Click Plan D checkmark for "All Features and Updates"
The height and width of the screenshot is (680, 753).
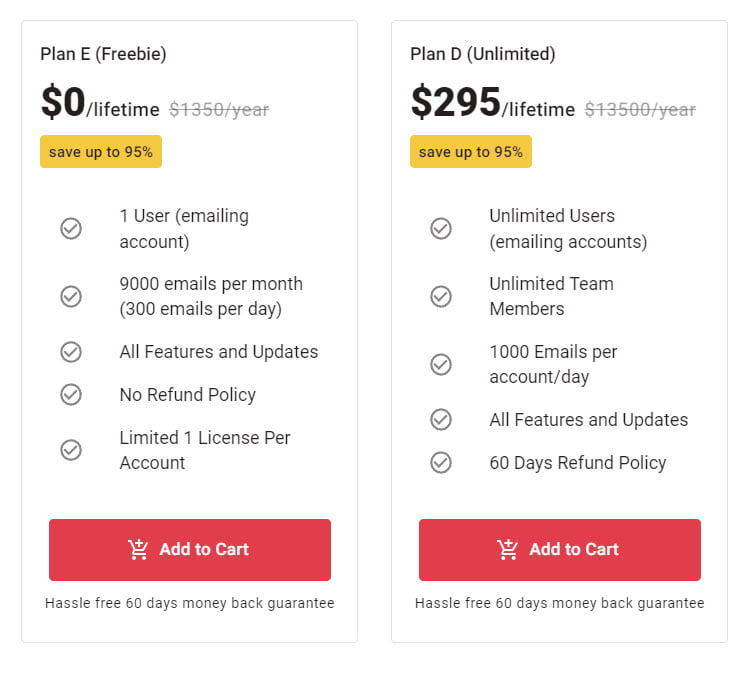[441, 419]
